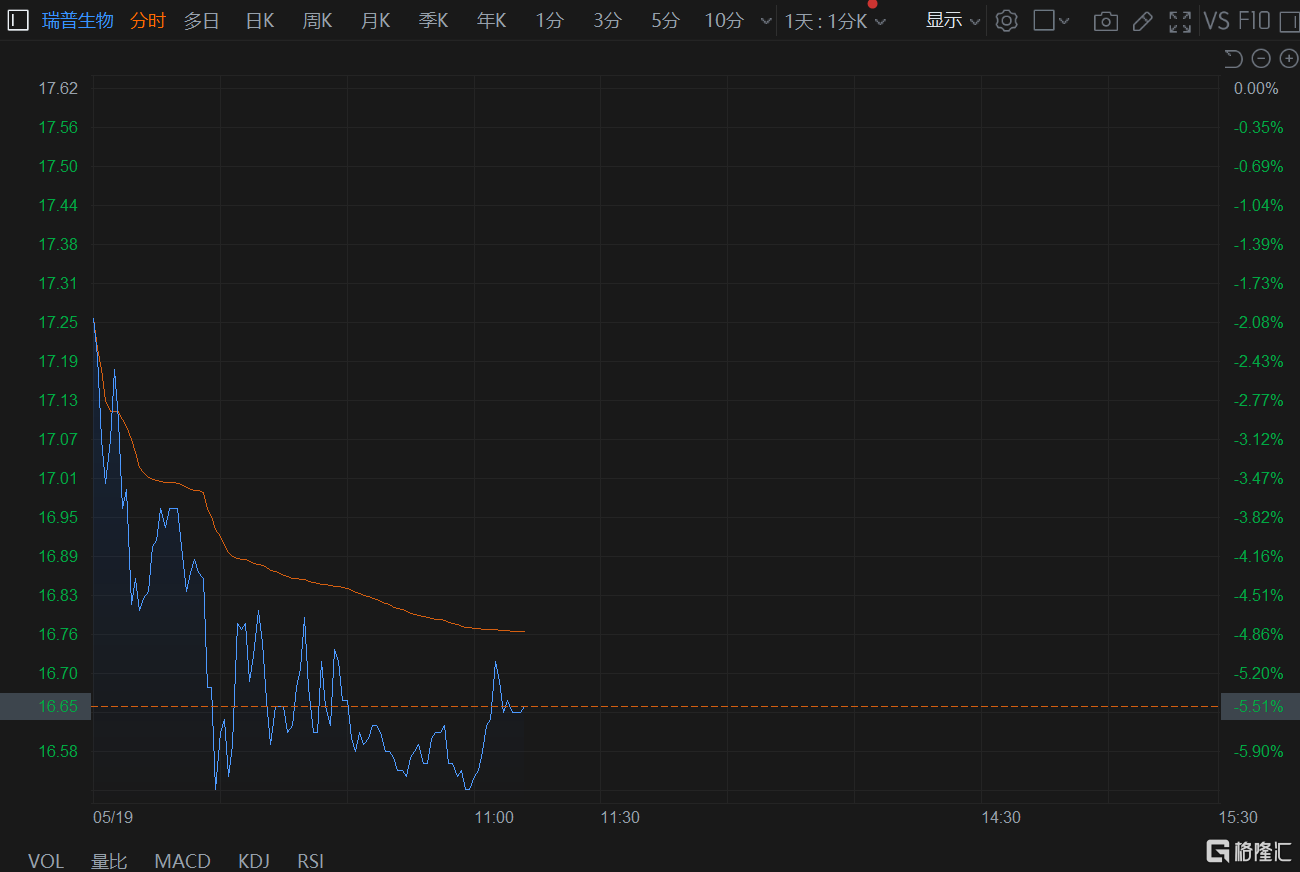Take a chart screenshot with camera icon
Screen dimensions: 1300x872
coord(1105,21)
